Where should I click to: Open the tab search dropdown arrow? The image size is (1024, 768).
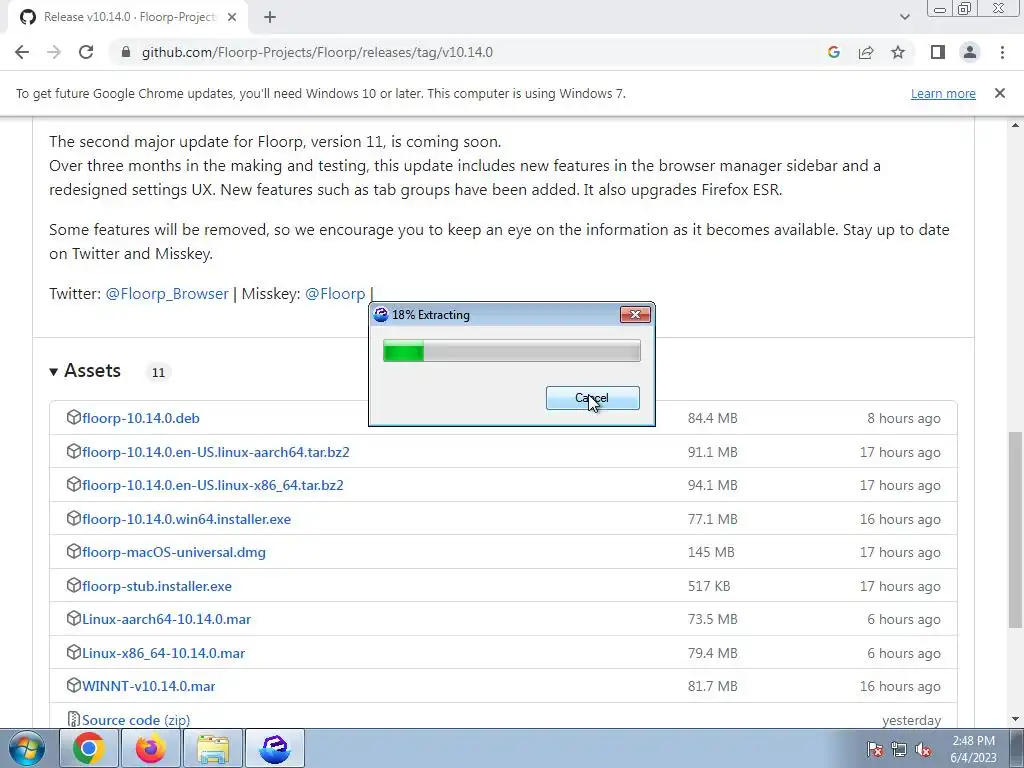click(x=904, y=17)
